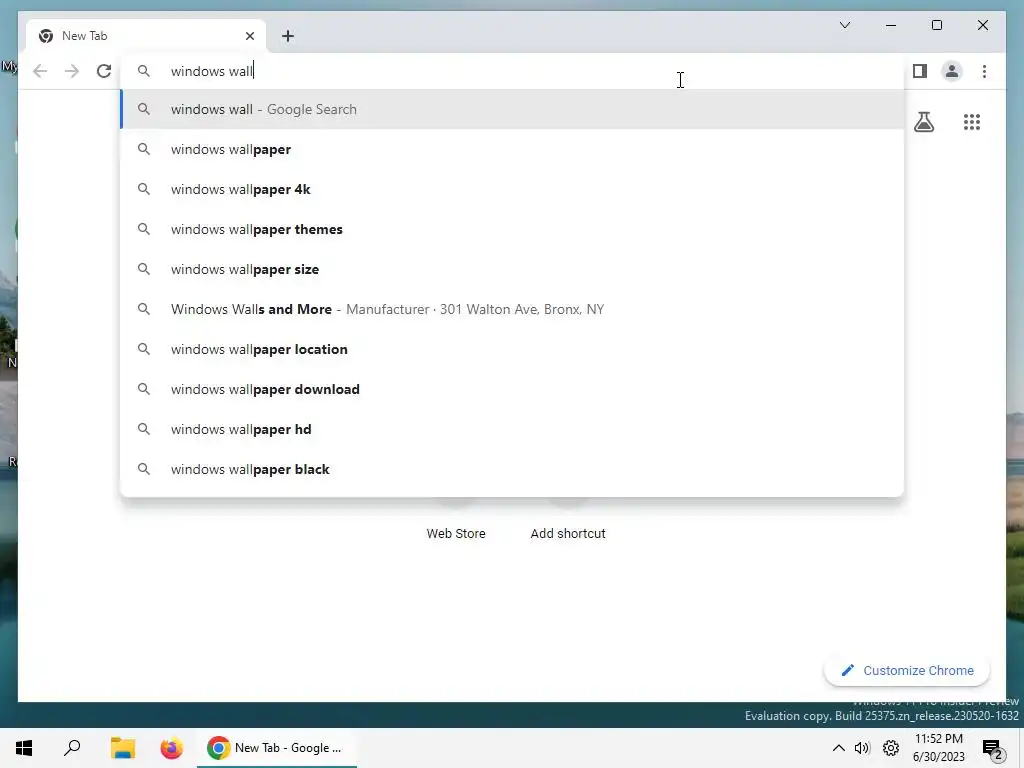Launch Firefox from the taskbar
Viewport: 1024px width, 768px height.
point(172,748)
